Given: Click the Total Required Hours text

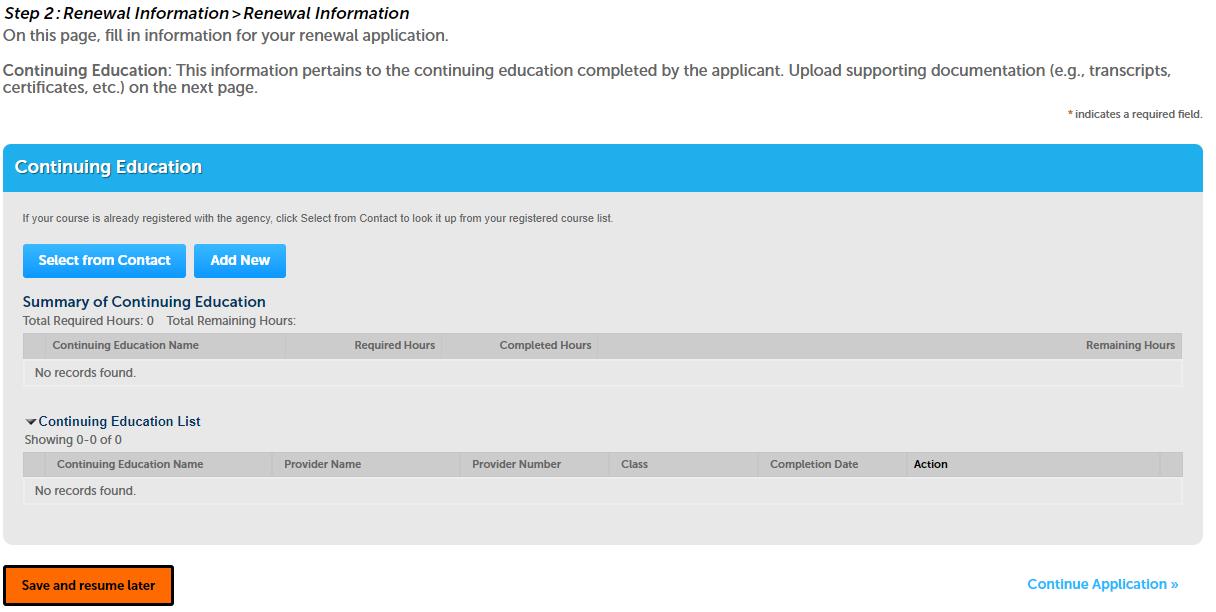Looking at the screenshot, I should [x=88, y=321].
